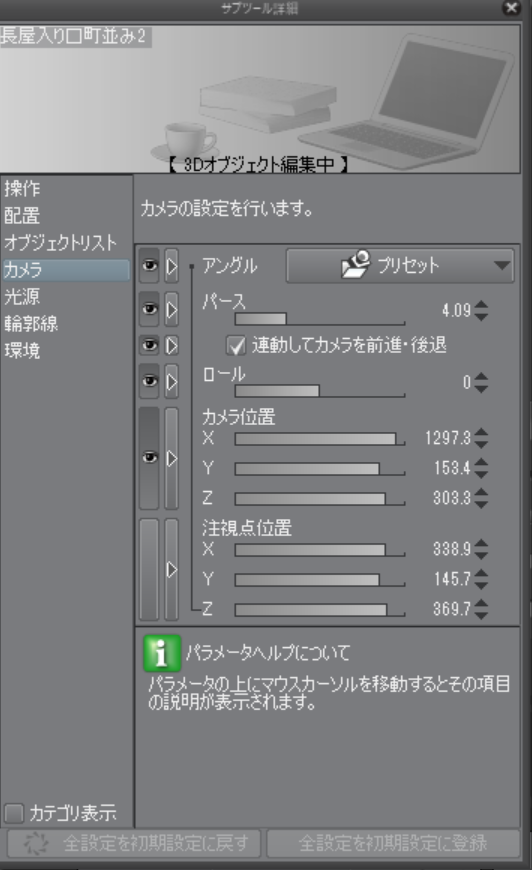Viewport: 532px width, 870px height.
Task: Click the 注視点位置 Z slider
Action: [320, 610]
